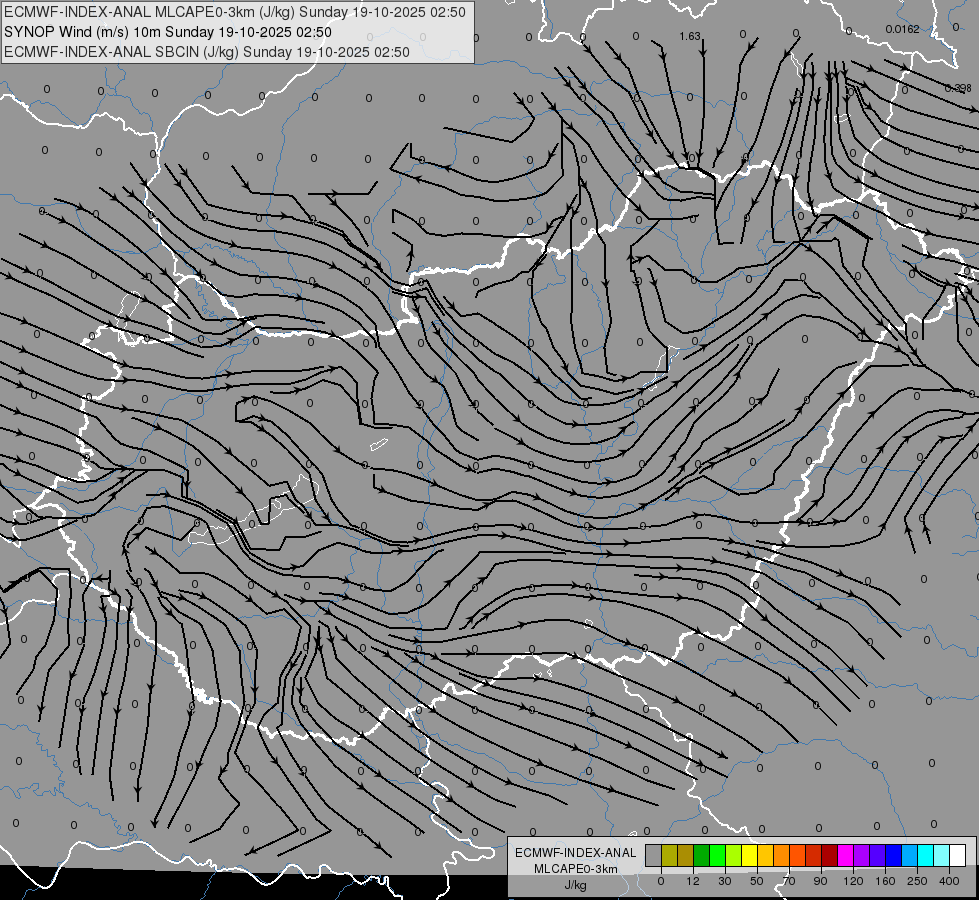Click the legend value 50
The height and width of the screenshot is (900, 979).
(x=757, y=881)
